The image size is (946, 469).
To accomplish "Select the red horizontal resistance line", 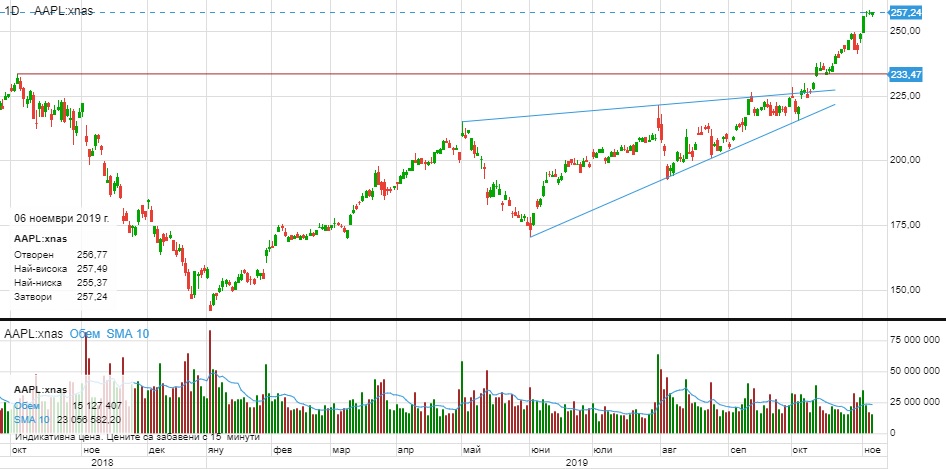I will click(x=452, y=74).
